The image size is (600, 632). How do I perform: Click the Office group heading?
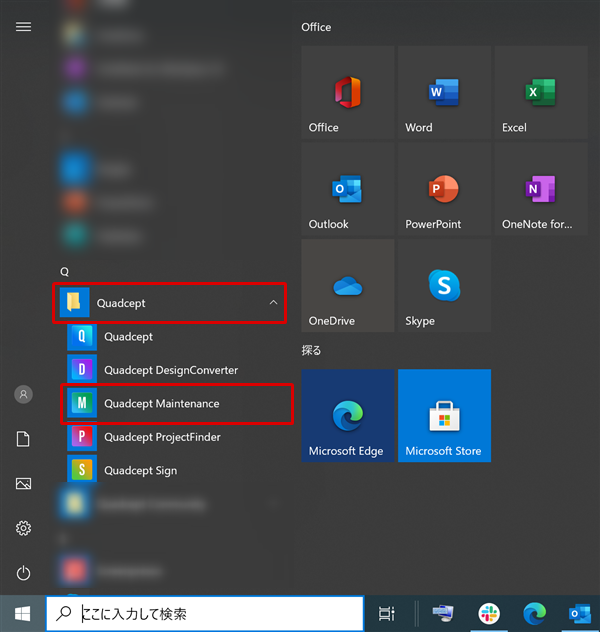[316, 27]
